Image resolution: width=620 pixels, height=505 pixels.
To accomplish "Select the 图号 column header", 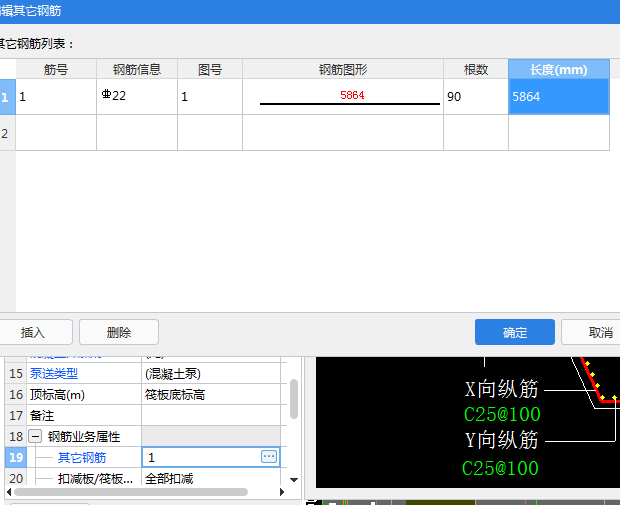I will [x=210, y=69].
